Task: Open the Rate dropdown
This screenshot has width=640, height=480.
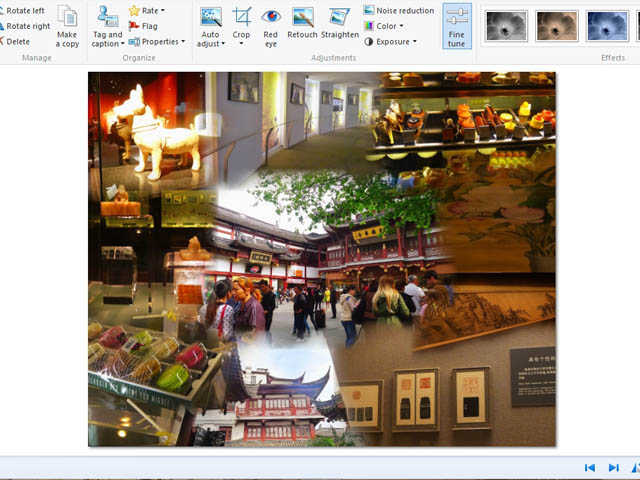Action: pos(147,11)
